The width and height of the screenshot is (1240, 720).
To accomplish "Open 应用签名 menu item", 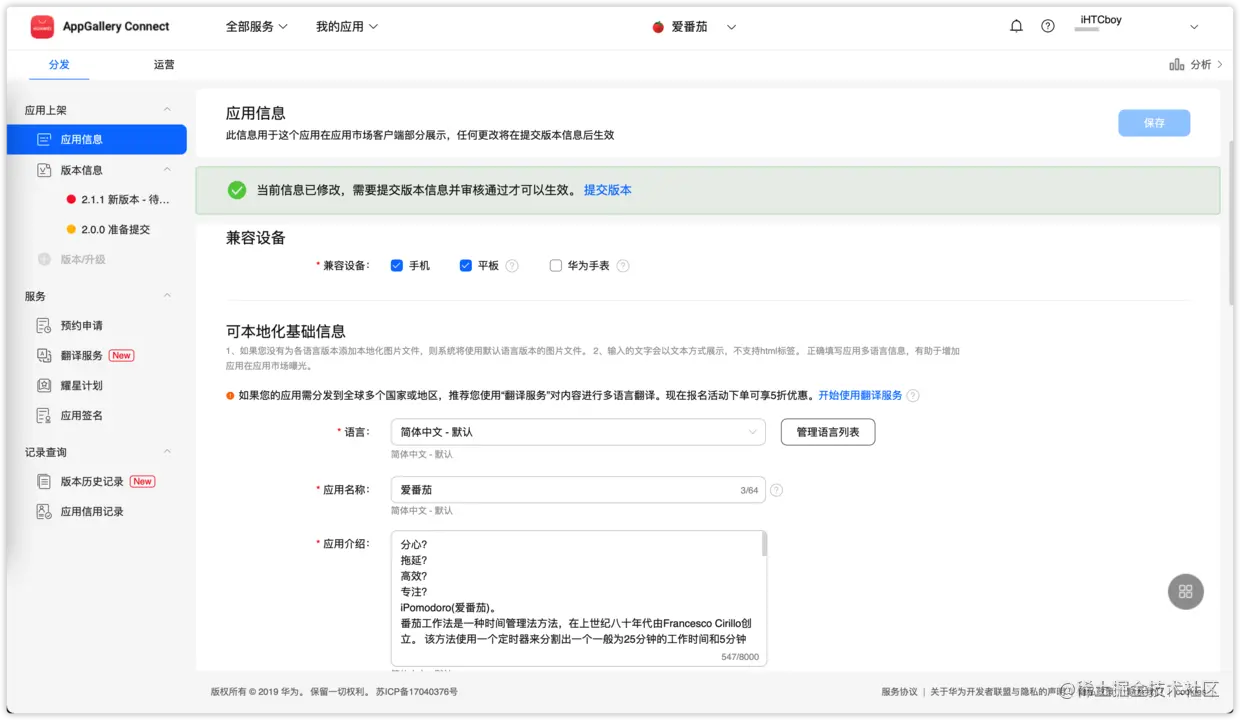I will click(x=82, y=416).
